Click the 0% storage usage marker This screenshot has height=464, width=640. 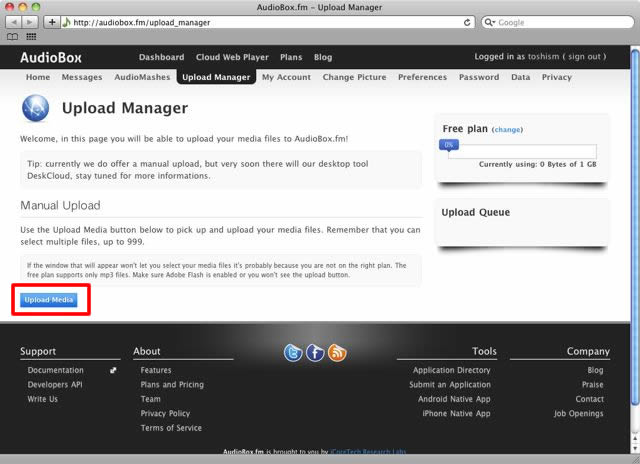449,145
